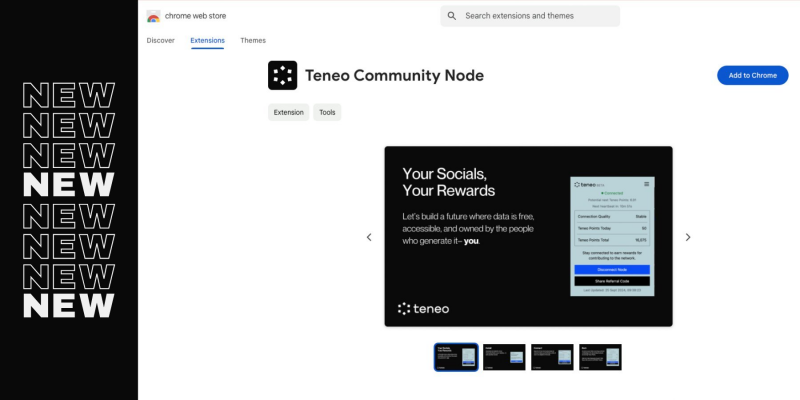Viewport: 800px width, 400px height.
Task: Click the hamburger menu in Teneo preview
Action: pyautogui.click(x=646, y=184)
